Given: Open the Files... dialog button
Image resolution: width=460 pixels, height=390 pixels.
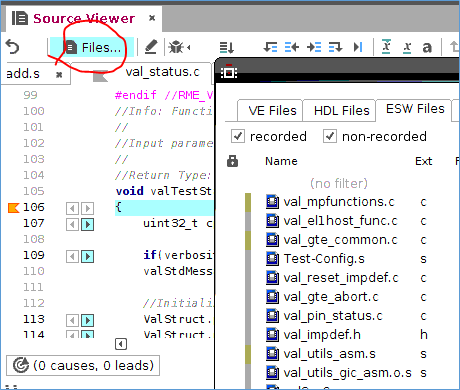Looking at the screenshot, I should (x=92, y=47).
